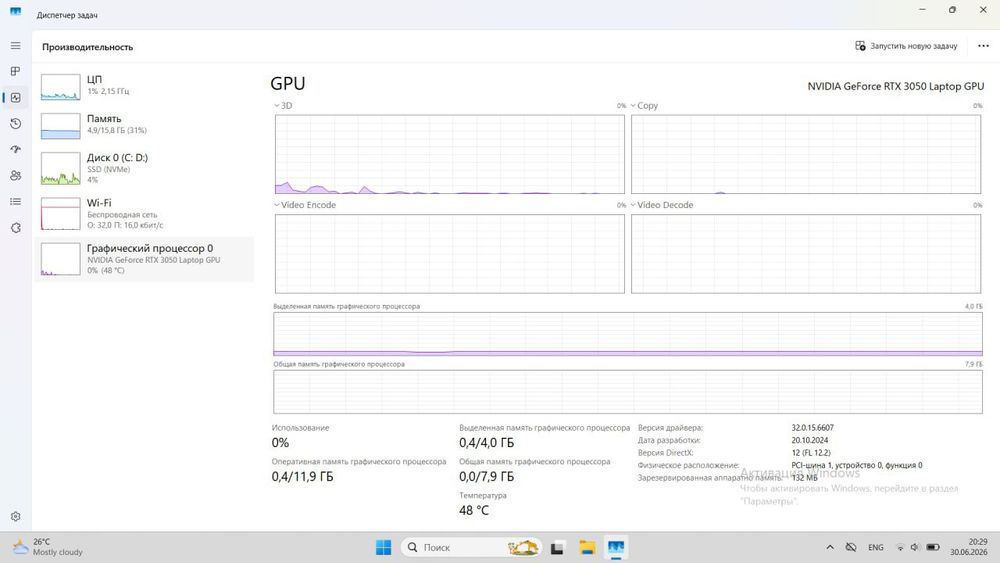Click the '0,4/11,9 ГБ' memory value
Screen dimensions: 1000x563
click(x=302, y=477)
